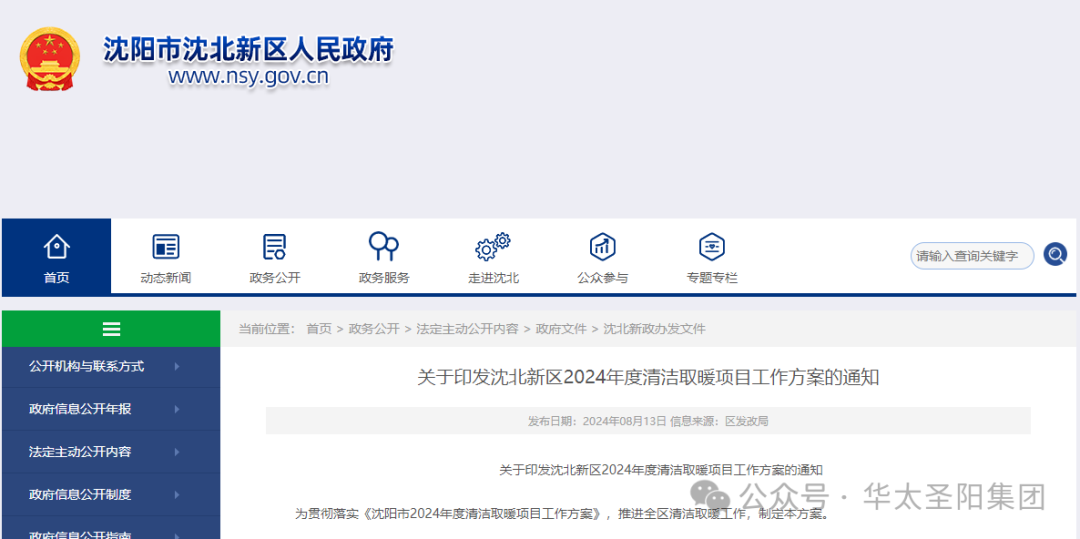1080x539 pixels.
Task: Go to 政务服务 nav label
Action: 384,278
